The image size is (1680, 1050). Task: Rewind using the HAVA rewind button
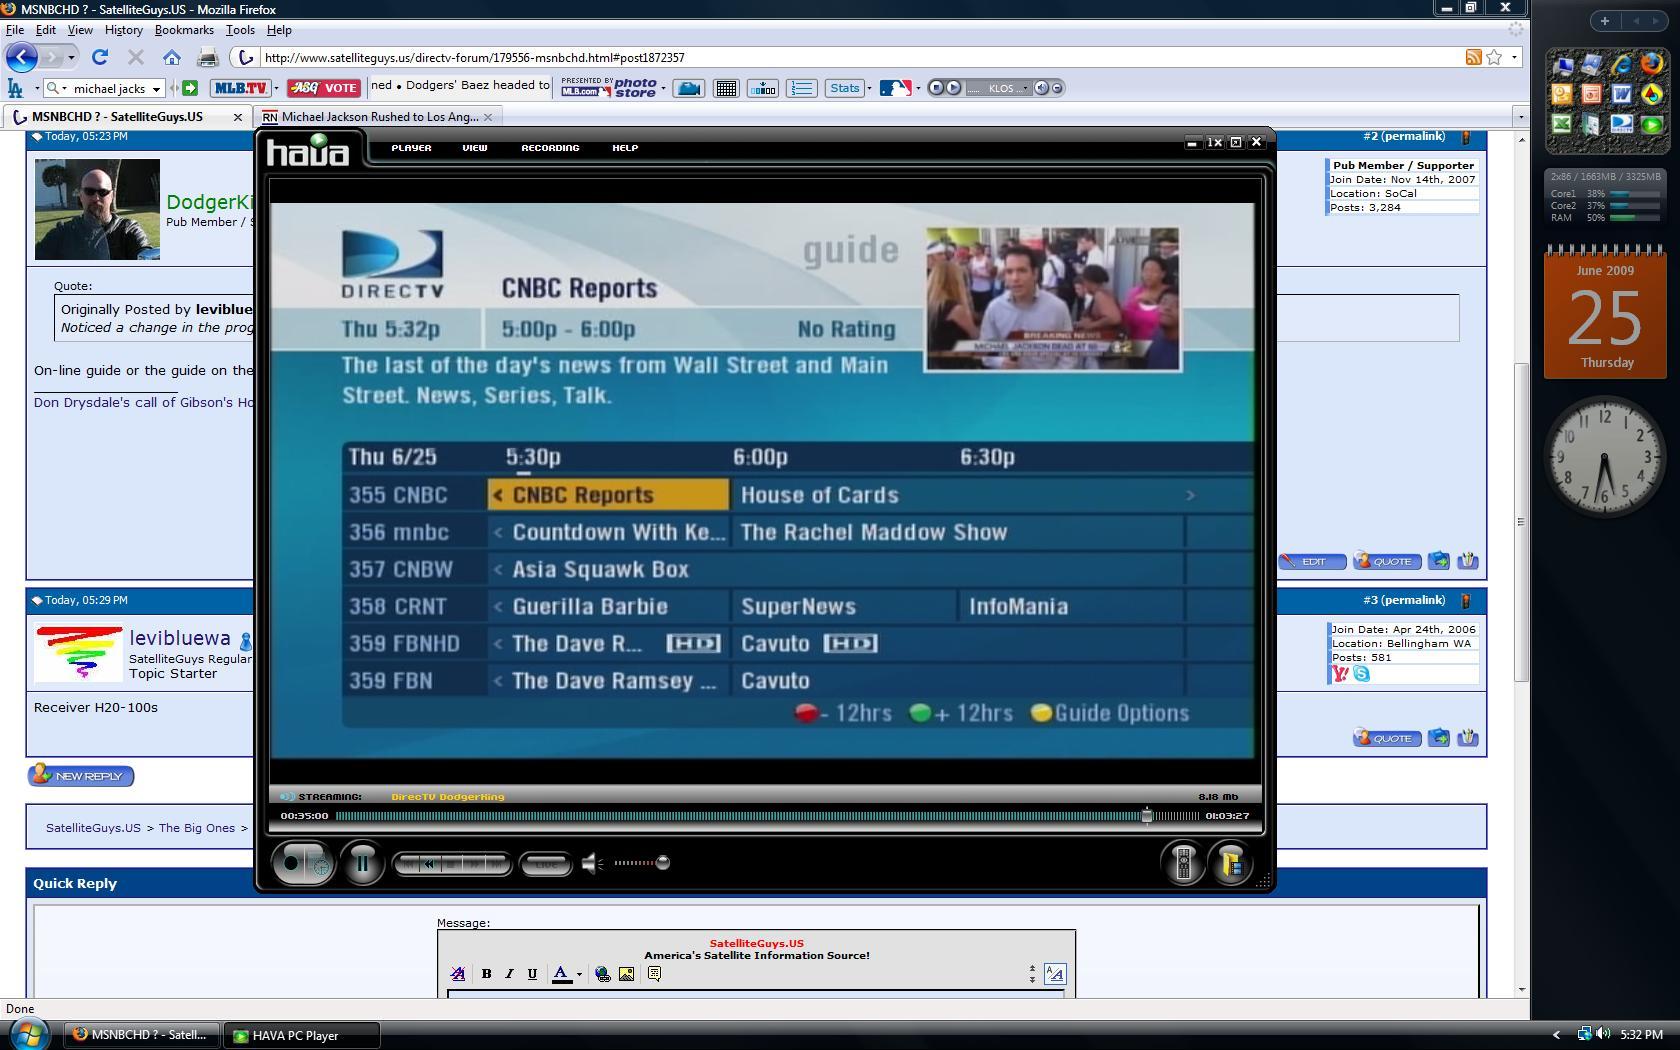pyautogui.click(x=429, y=863)
